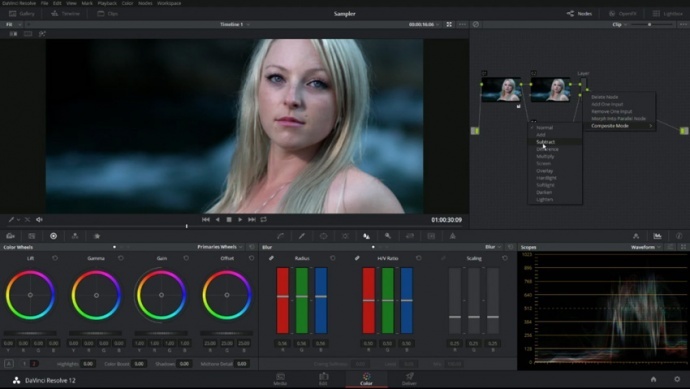Open the Sizing palette icon

coord(410,236)
